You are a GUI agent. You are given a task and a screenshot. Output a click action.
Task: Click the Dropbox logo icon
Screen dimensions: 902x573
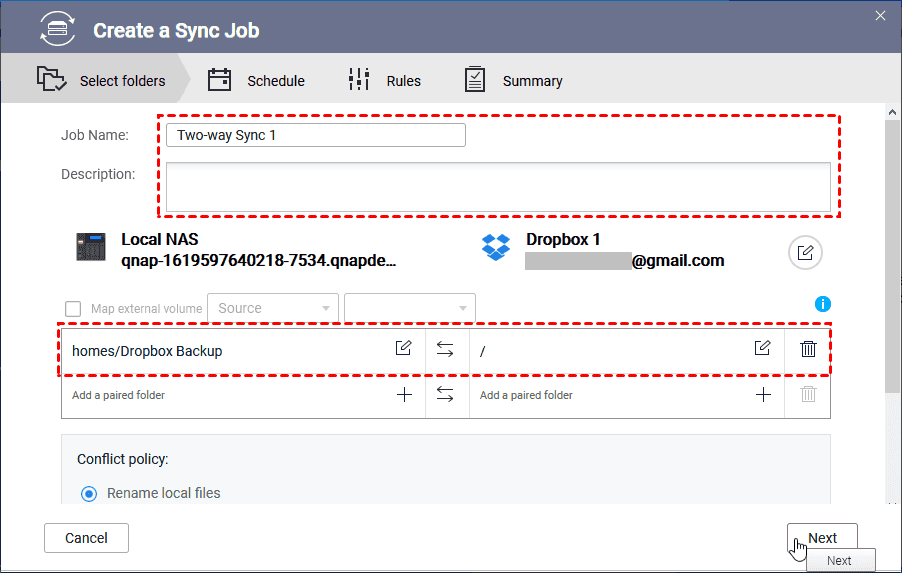coord(496,247)
